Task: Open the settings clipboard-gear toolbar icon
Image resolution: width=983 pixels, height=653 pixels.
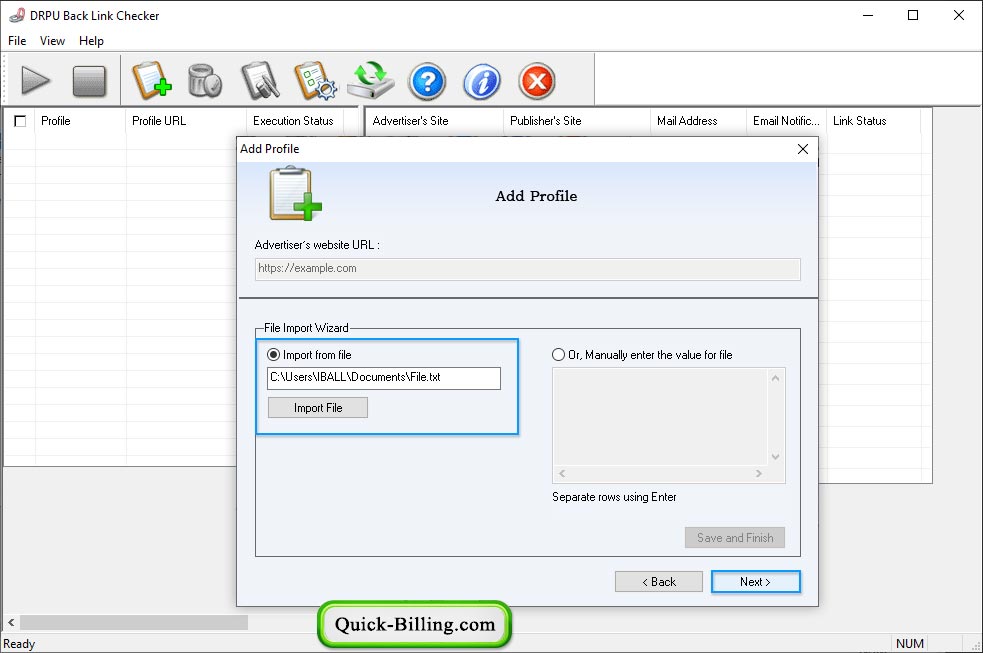Action: (315, 80)
